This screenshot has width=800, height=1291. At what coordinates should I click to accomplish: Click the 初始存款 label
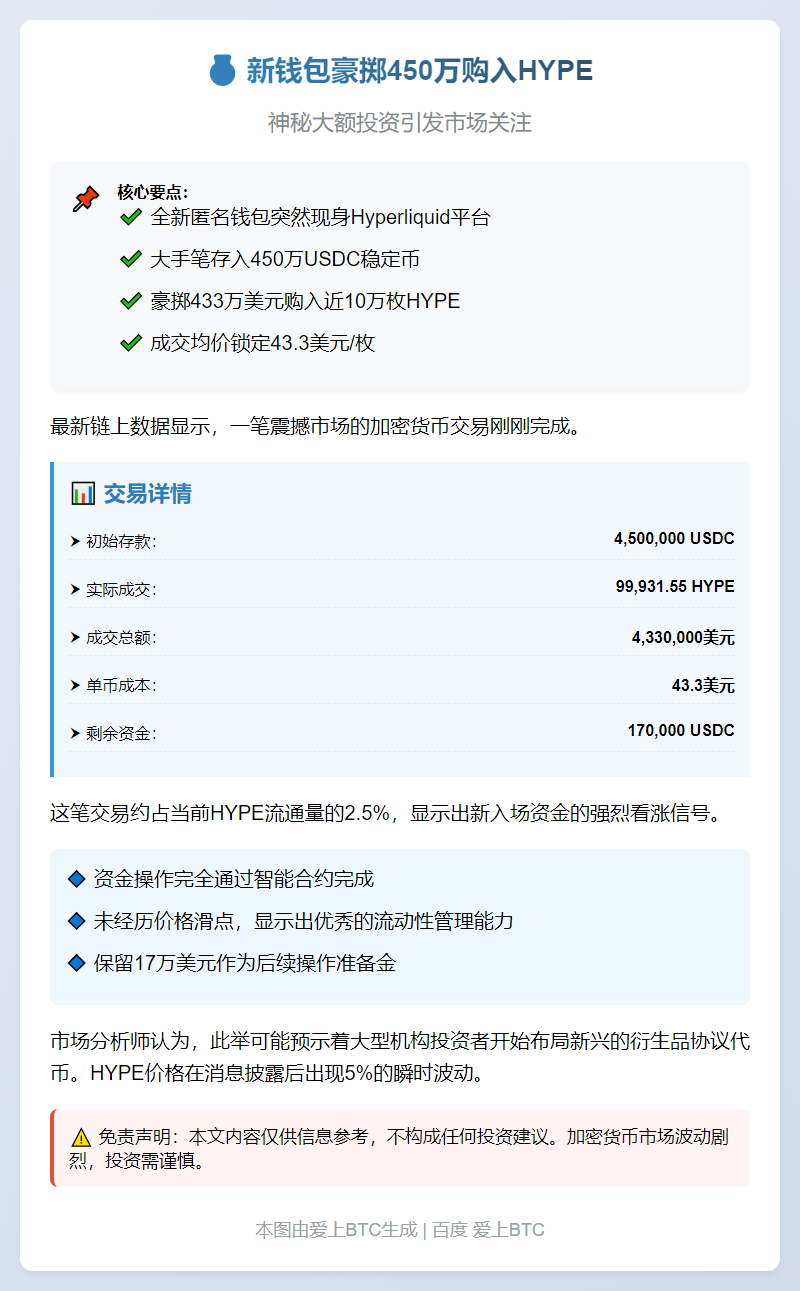(121, 542)
